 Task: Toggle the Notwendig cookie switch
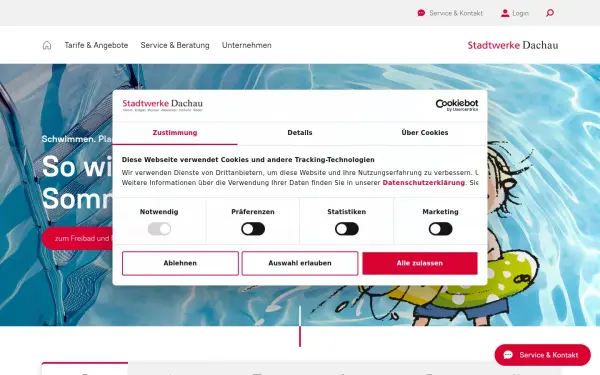point(159,229)
